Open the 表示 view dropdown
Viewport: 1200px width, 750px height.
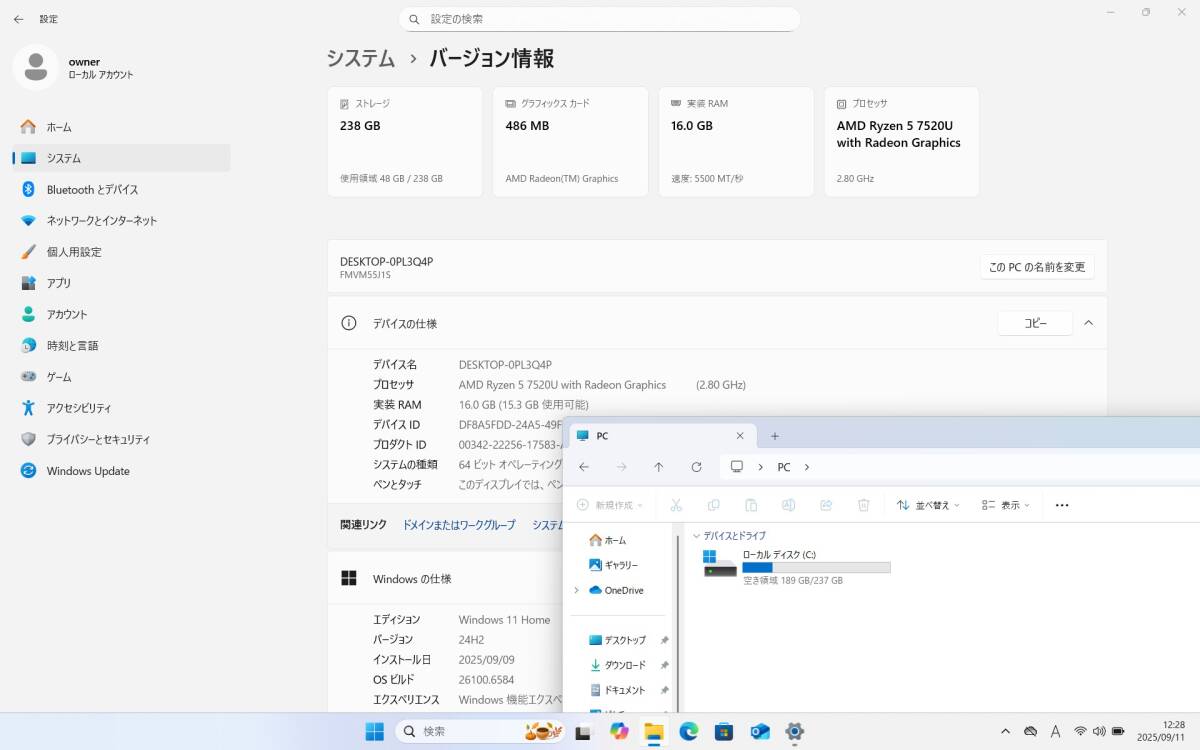coord(1005,505)
